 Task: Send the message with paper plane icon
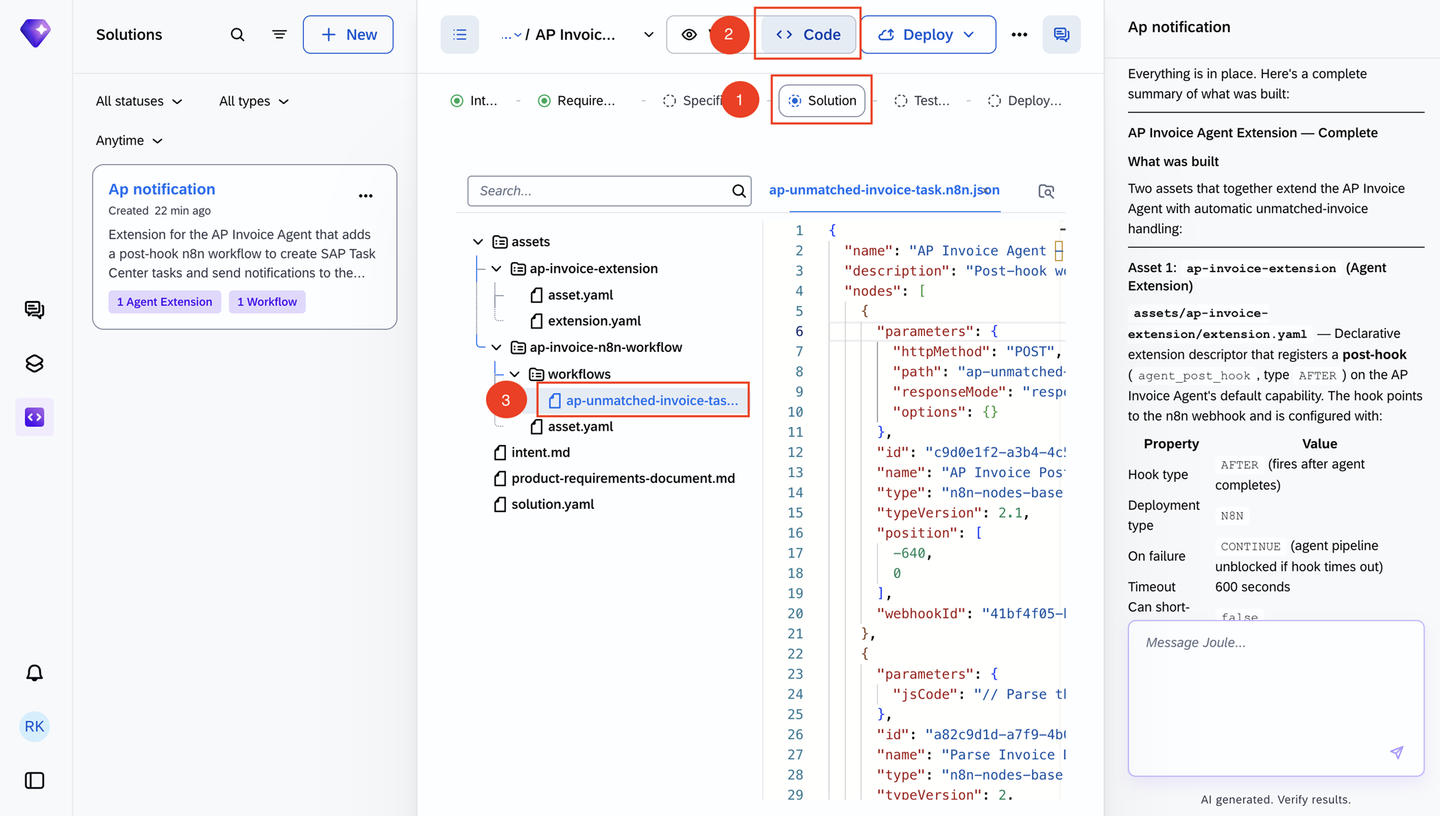pyautogui.click(x=1397, y=753)
